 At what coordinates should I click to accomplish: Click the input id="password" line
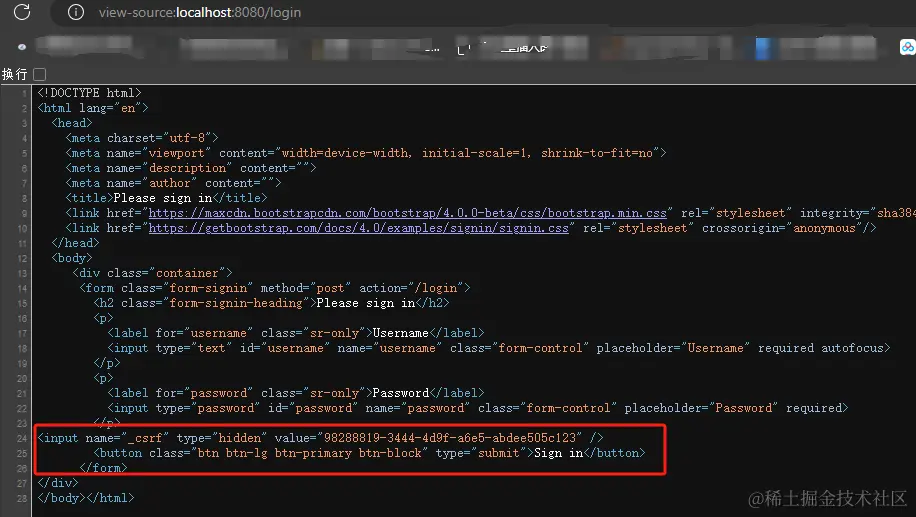(x=478, y=408)
